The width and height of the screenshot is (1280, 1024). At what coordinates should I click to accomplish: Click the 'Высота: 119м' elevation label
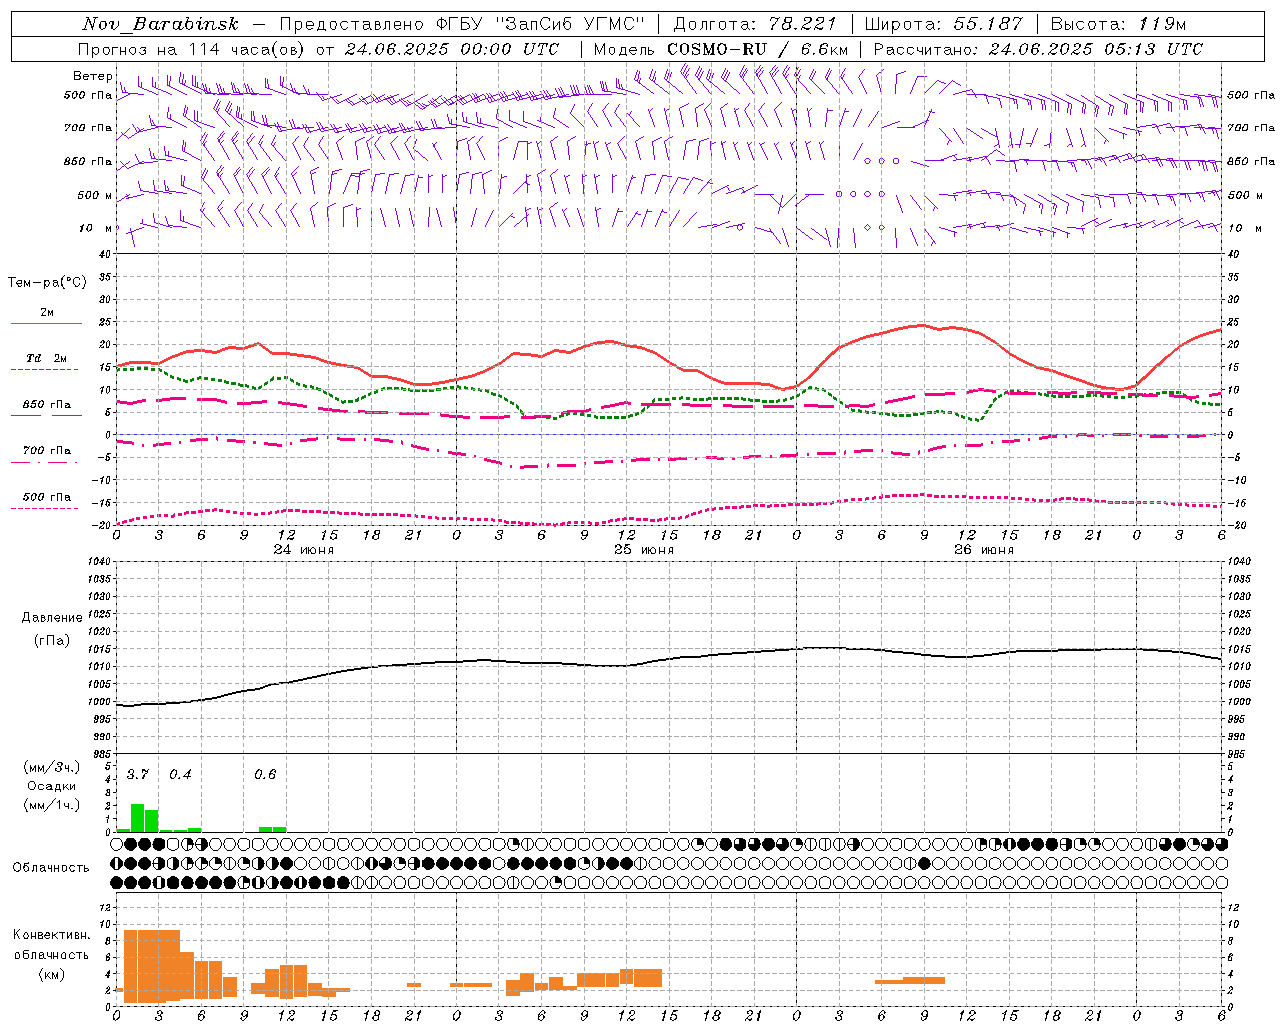[1121, 24]
